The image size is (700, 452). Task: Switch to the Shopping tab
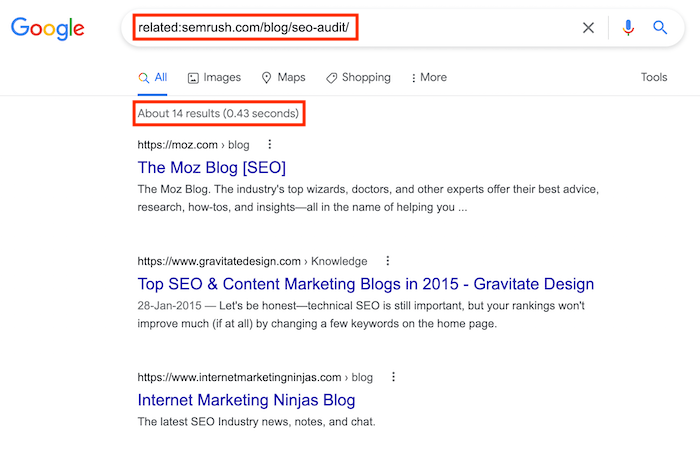click(358, 78)
